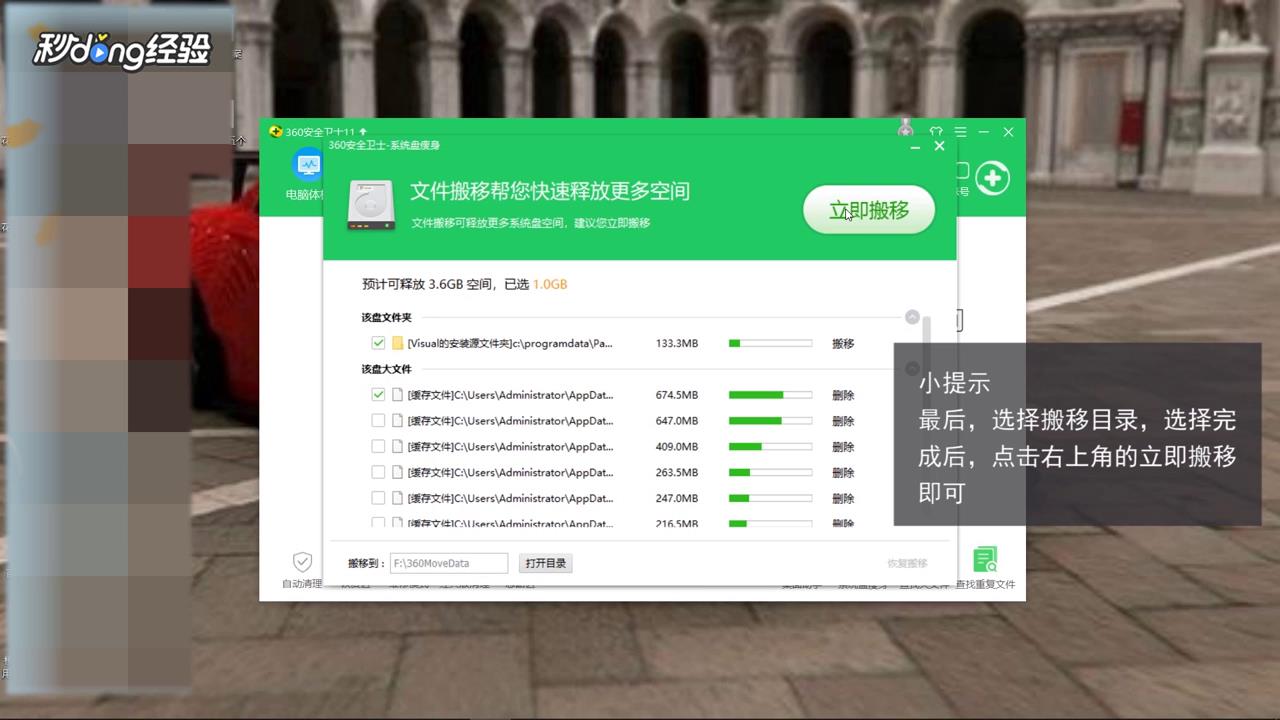The image size is (1280, 720).
Task: Click 删除 for the 247.0MB file
Action: tap(843, 498)
